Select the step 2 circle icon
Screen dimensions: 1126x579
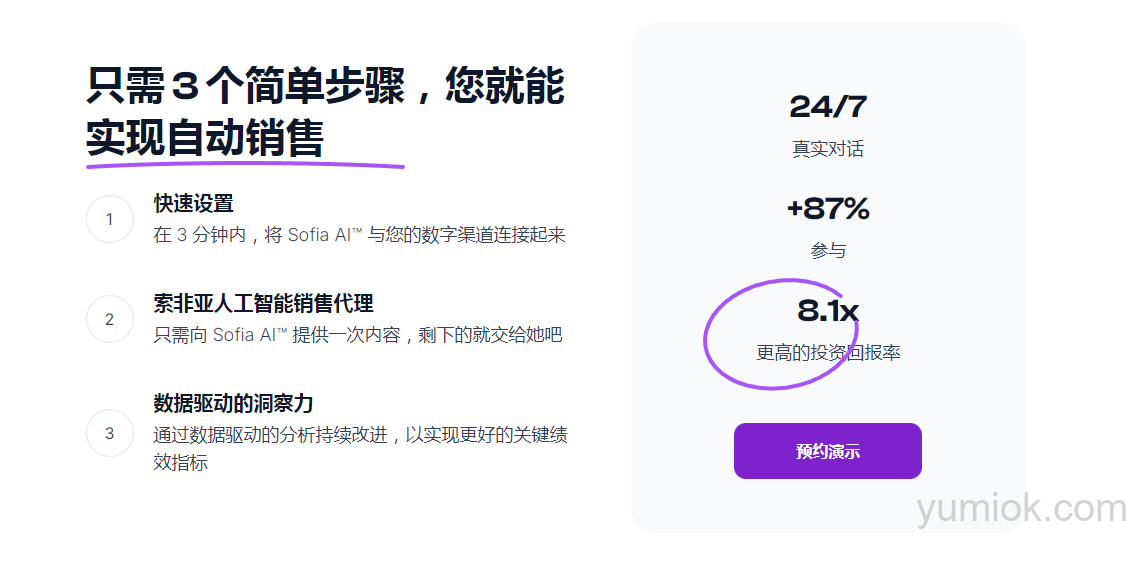(x=110, y=319)
